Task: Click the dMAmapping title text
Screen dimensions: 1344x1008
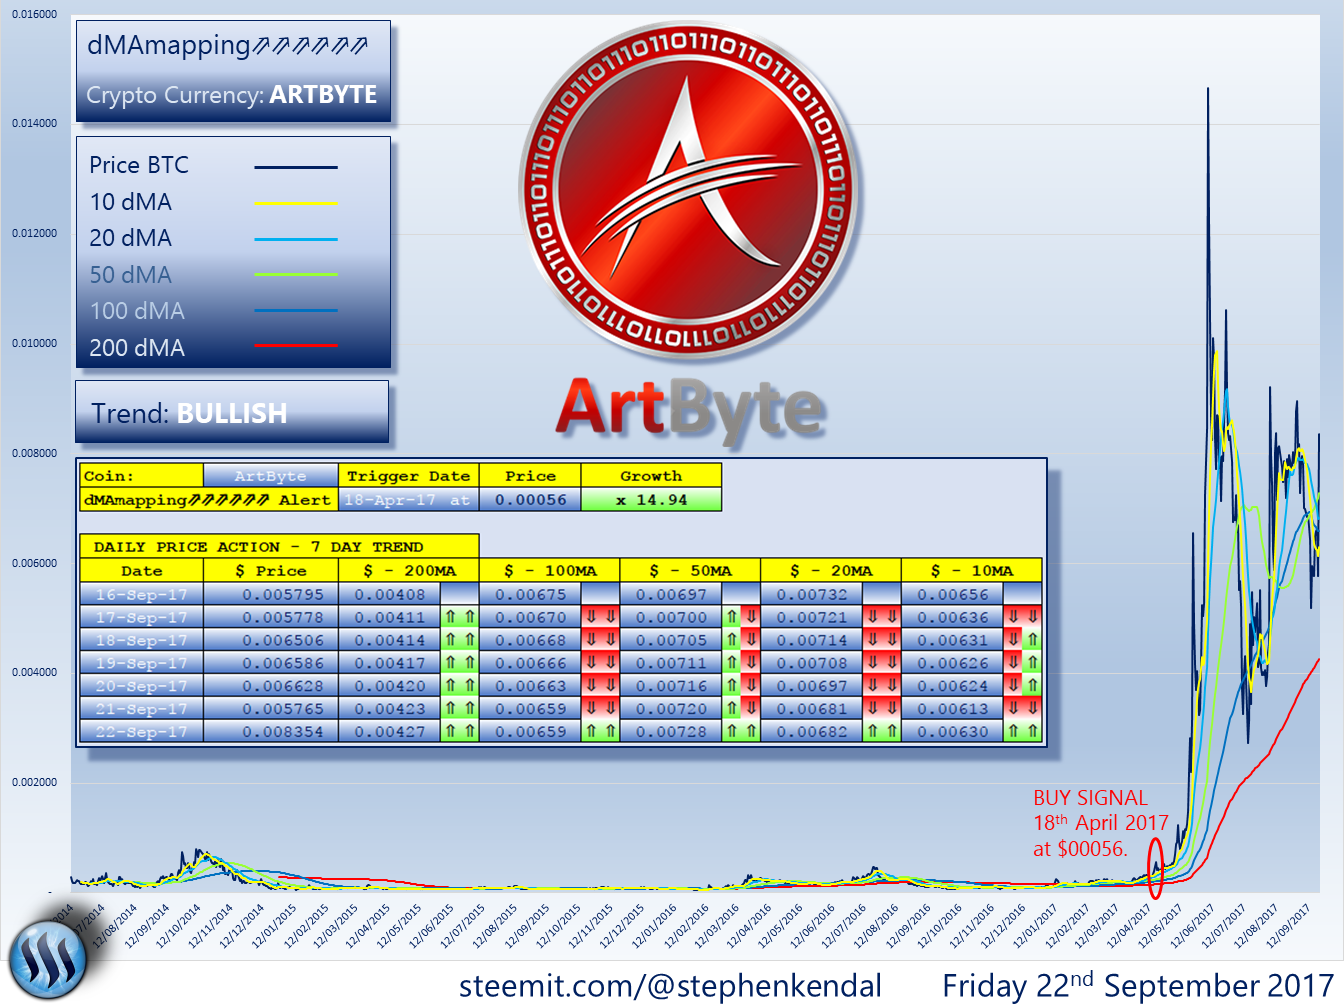Action: pyautogui.click(x=228, y=46)
